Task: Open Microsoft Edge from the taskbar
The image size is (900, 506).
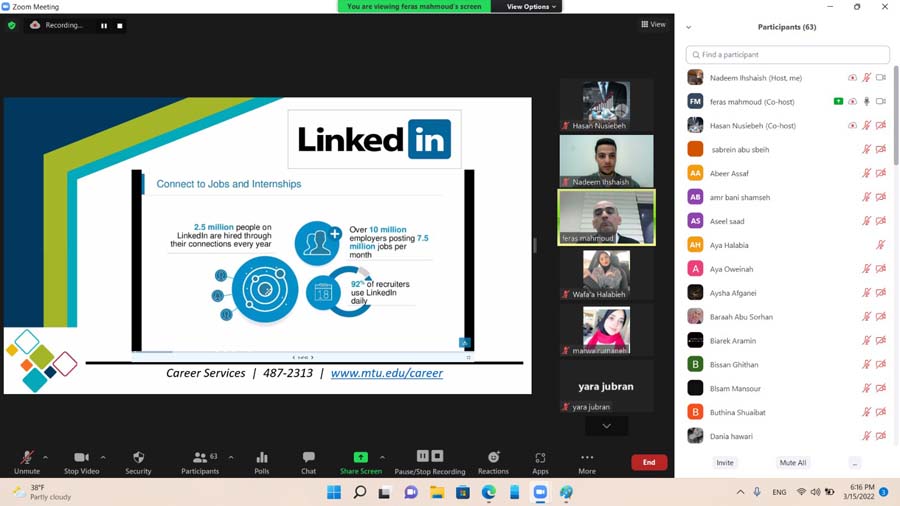Action: coord(488,492)
